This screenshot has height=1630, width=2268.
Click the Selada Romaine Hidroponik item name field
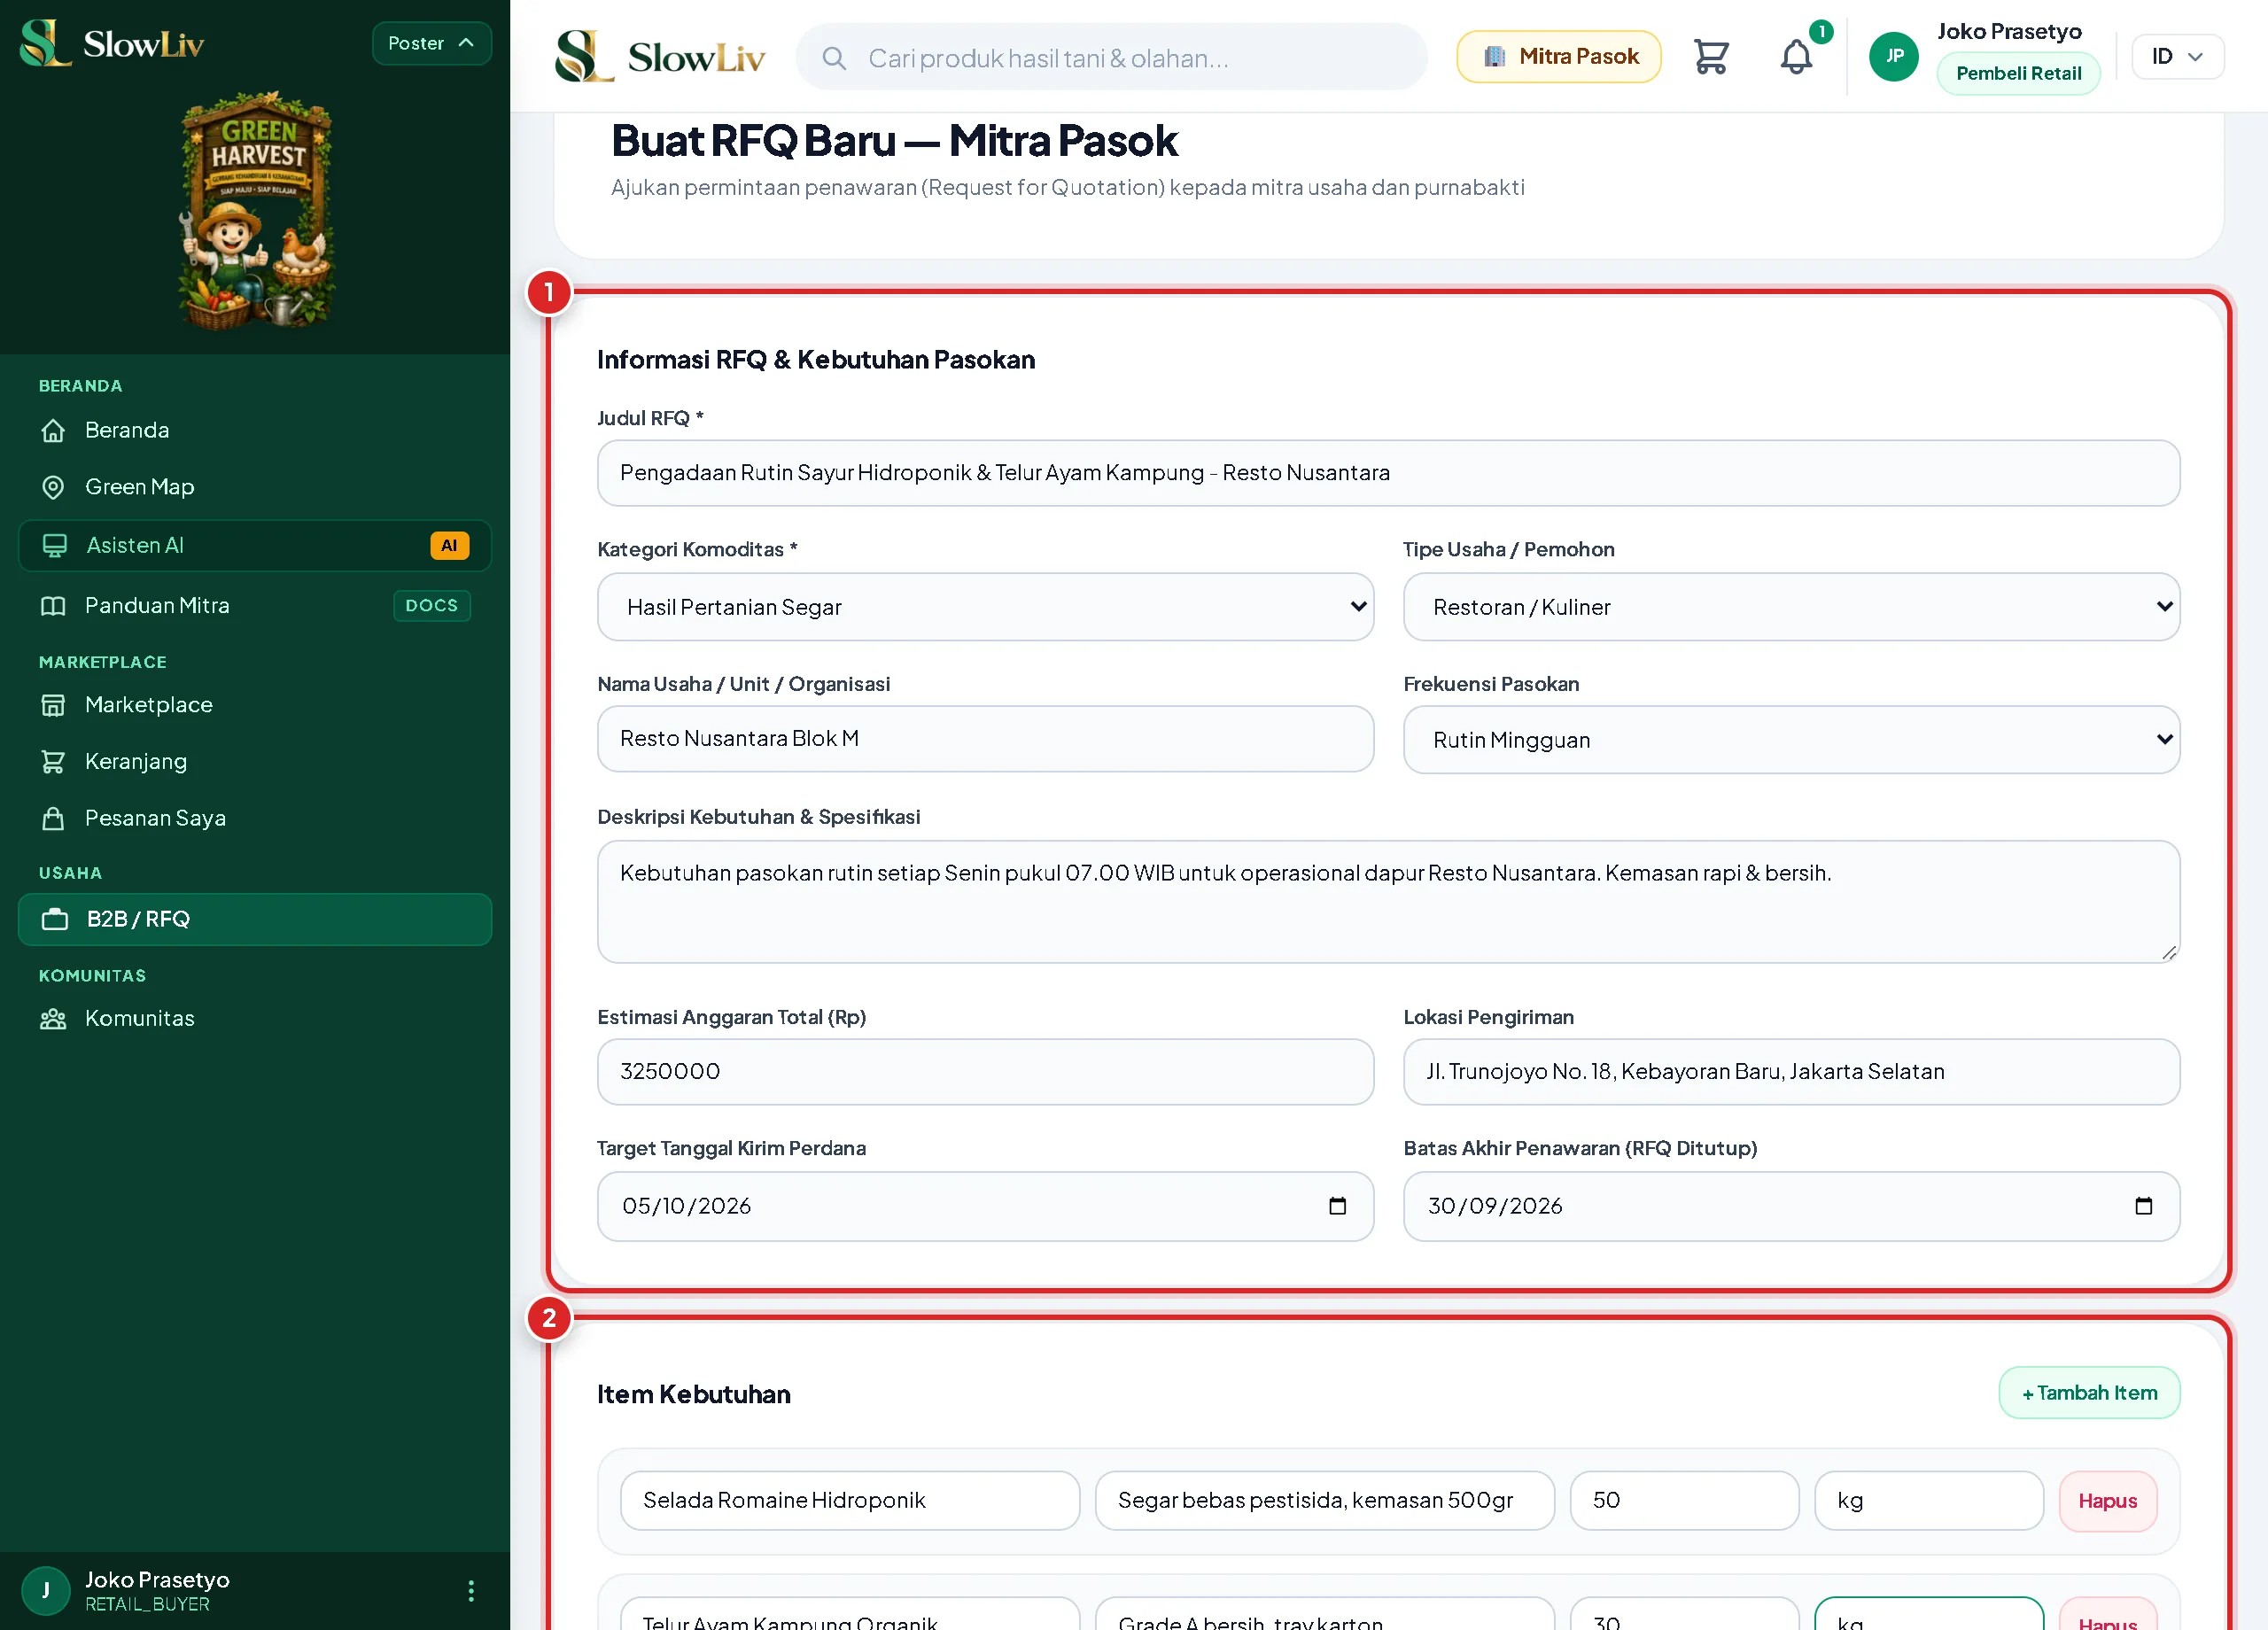tap(850, 1501)
